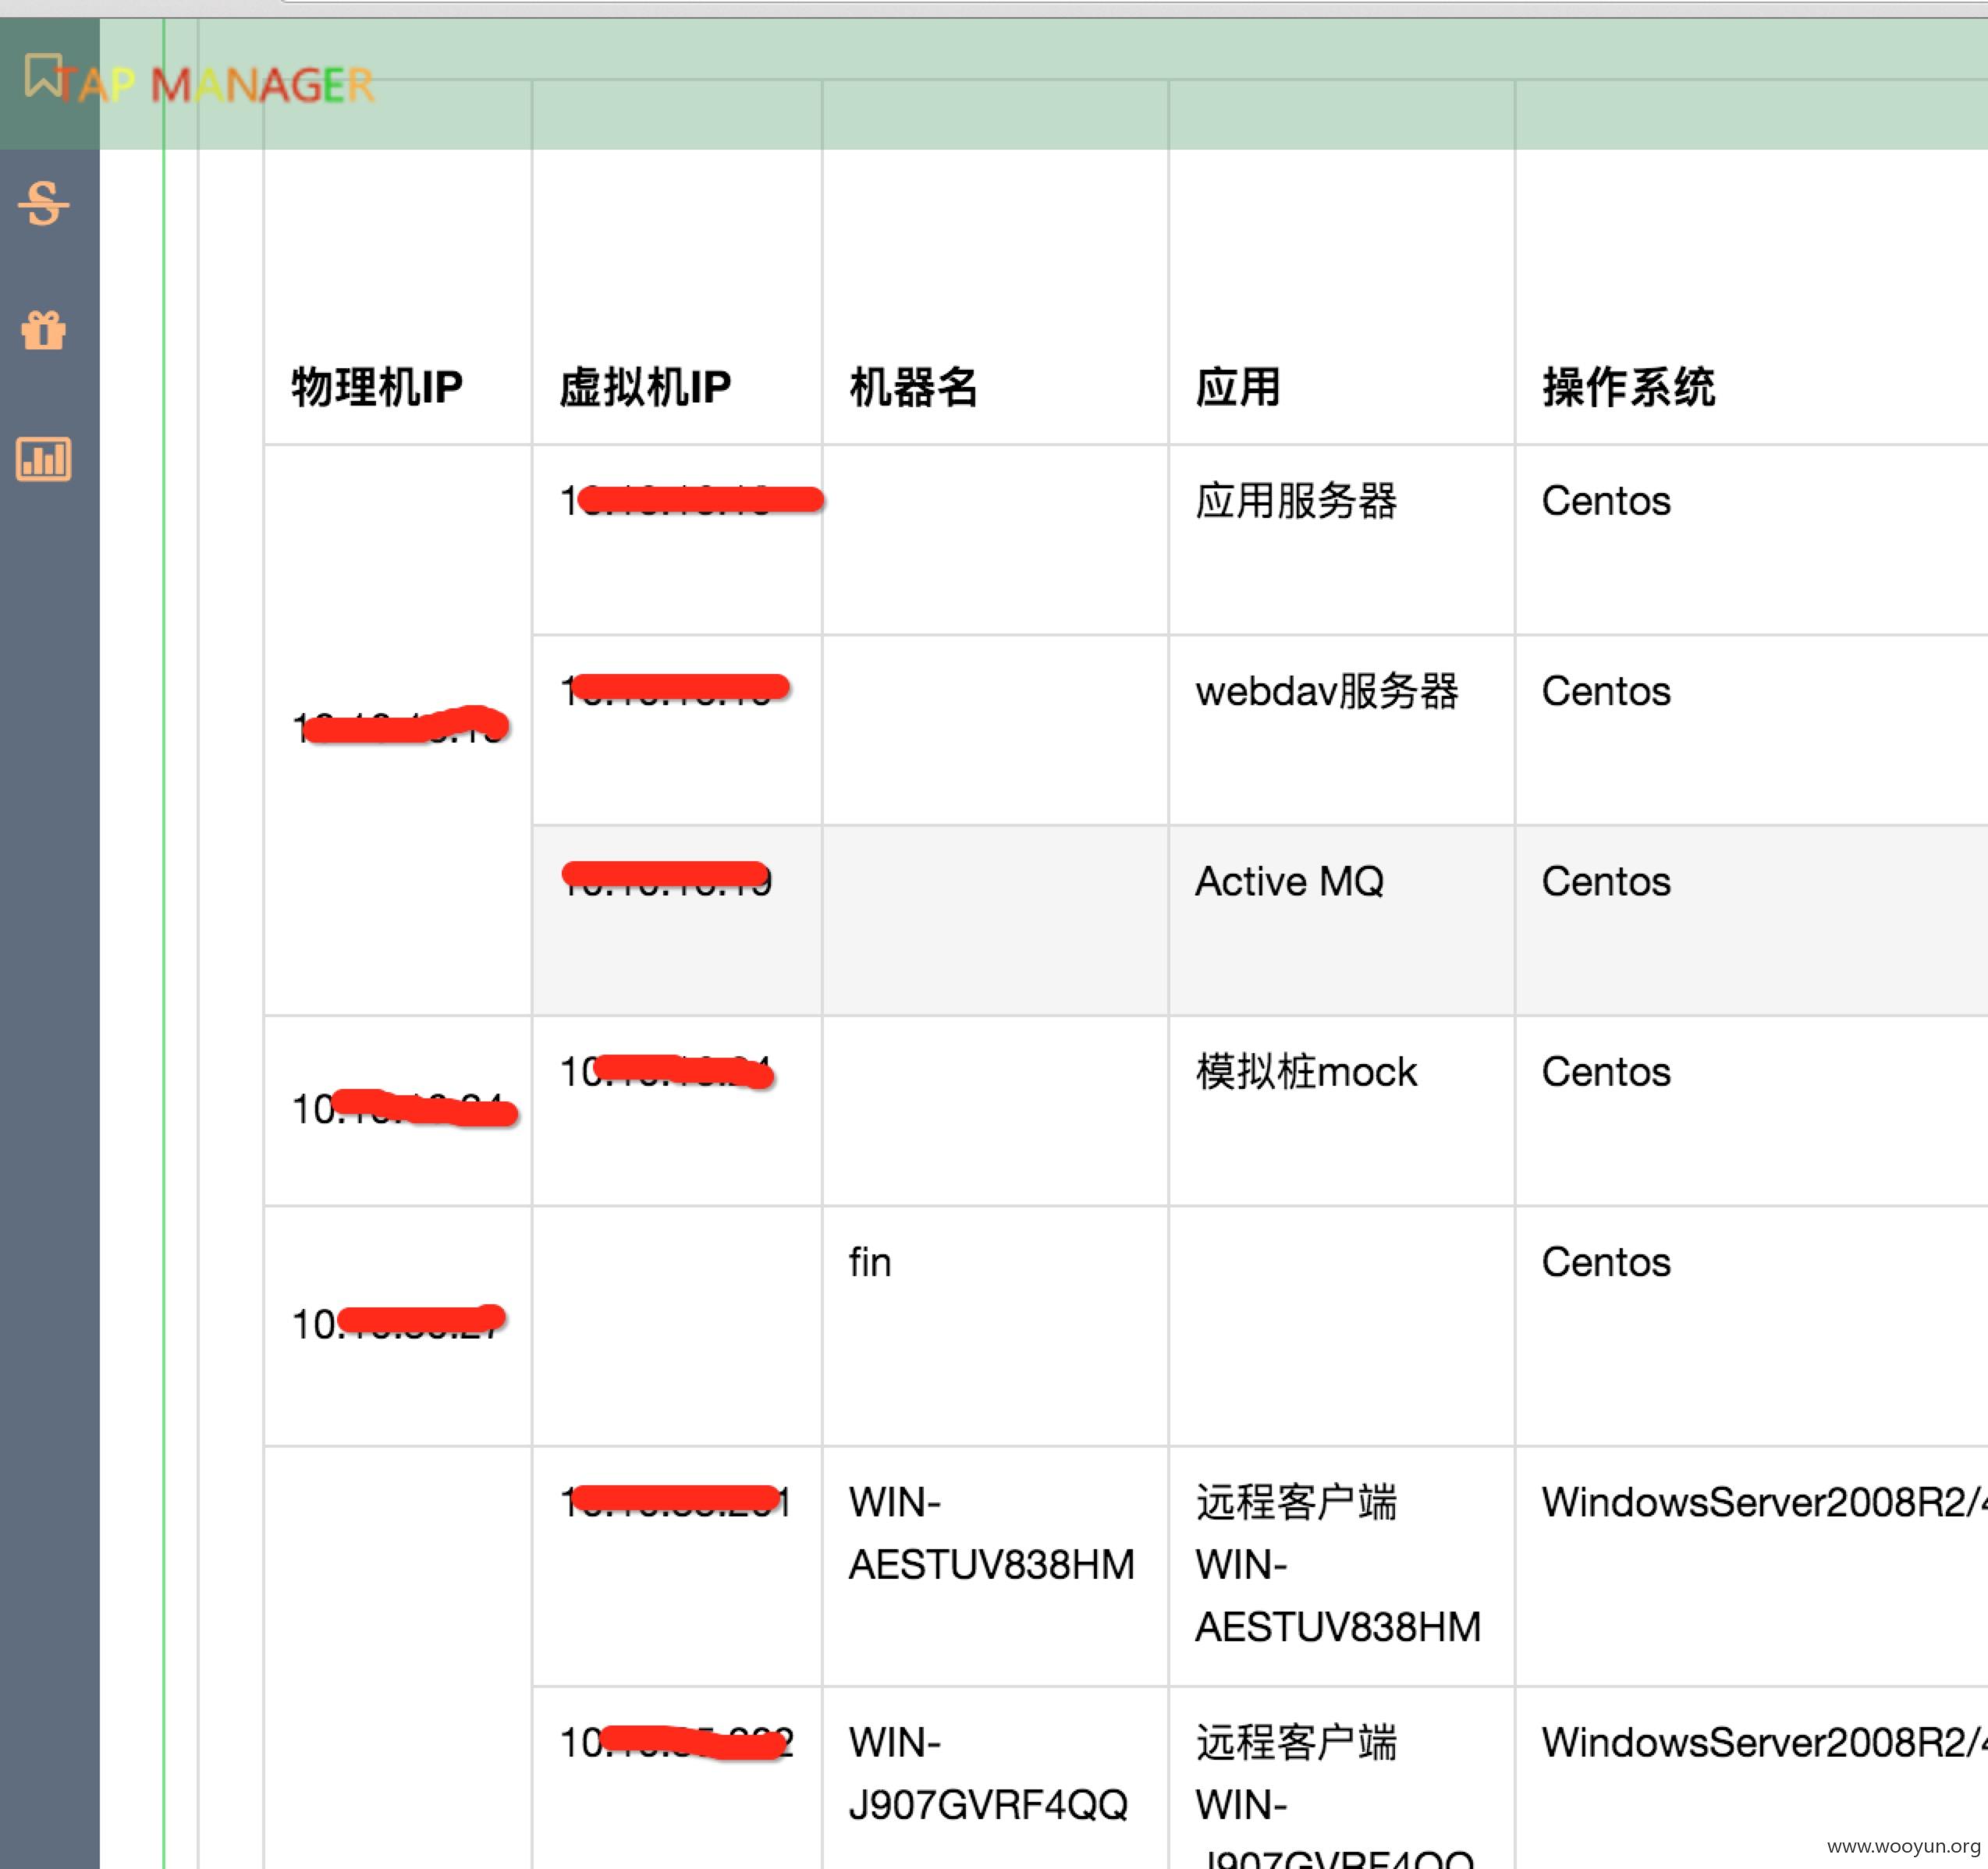Screen dimensions: 1988x1869
Task: Click Centos in the fin row
Action: click(x=1606, y=1262)
